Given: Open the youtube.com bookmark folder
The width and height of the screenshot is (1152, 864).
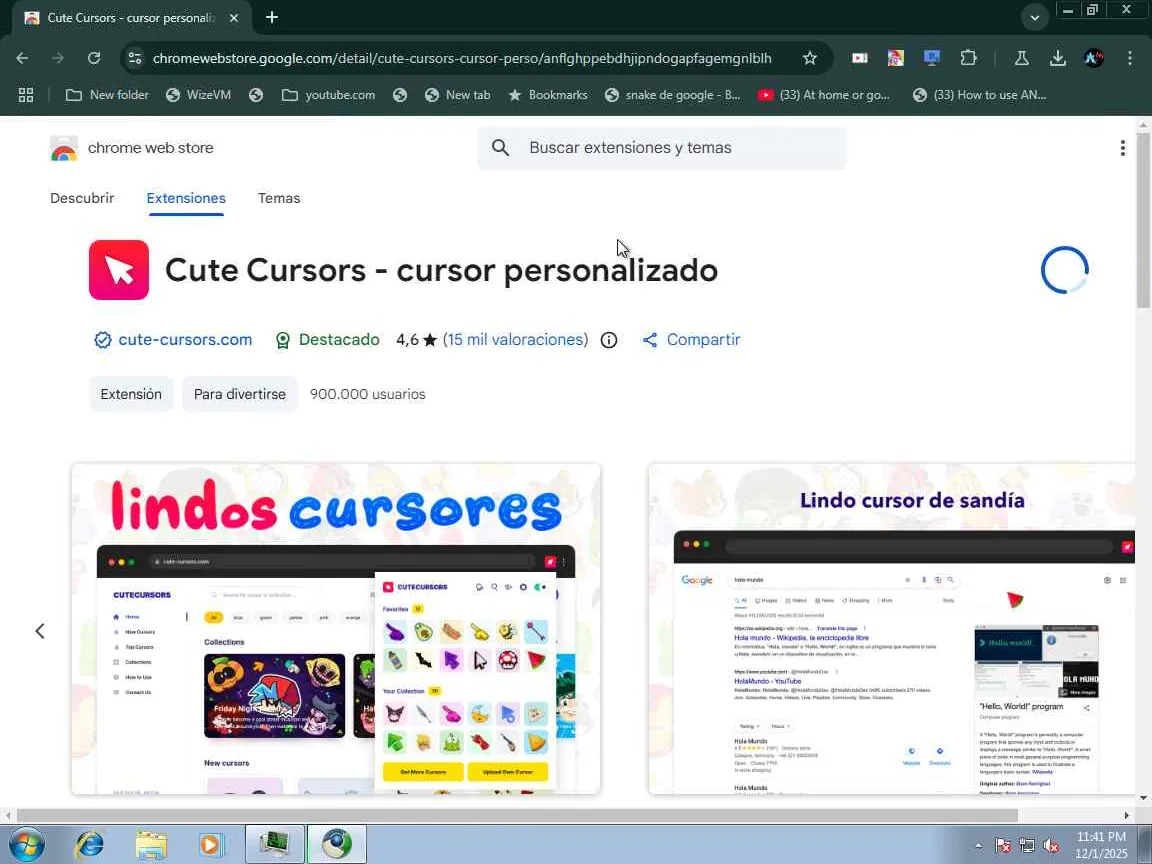Looking at the screenshot, I should pyautogui.click(x=328, y=95).
